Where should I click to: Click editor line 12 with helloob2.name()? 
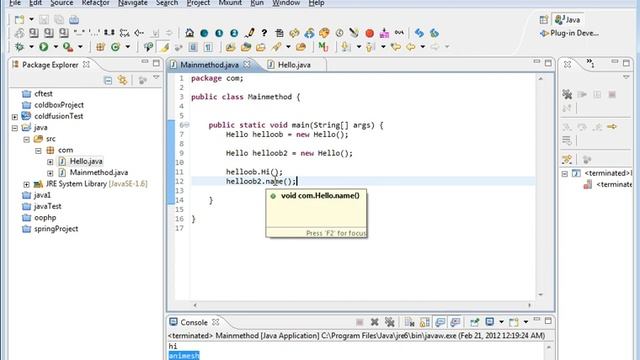363,181
